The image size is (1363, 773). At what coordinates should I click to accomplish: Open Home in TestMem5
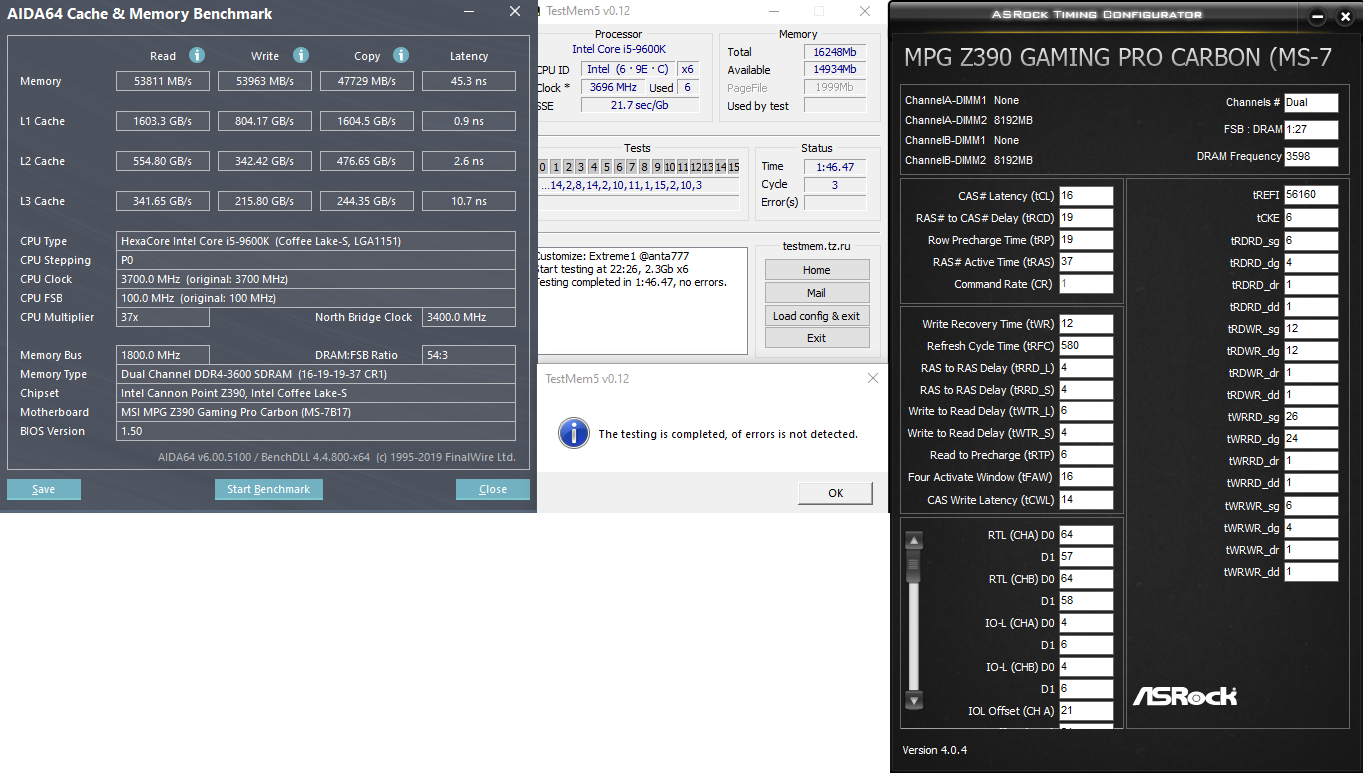(x=817, y=270)
